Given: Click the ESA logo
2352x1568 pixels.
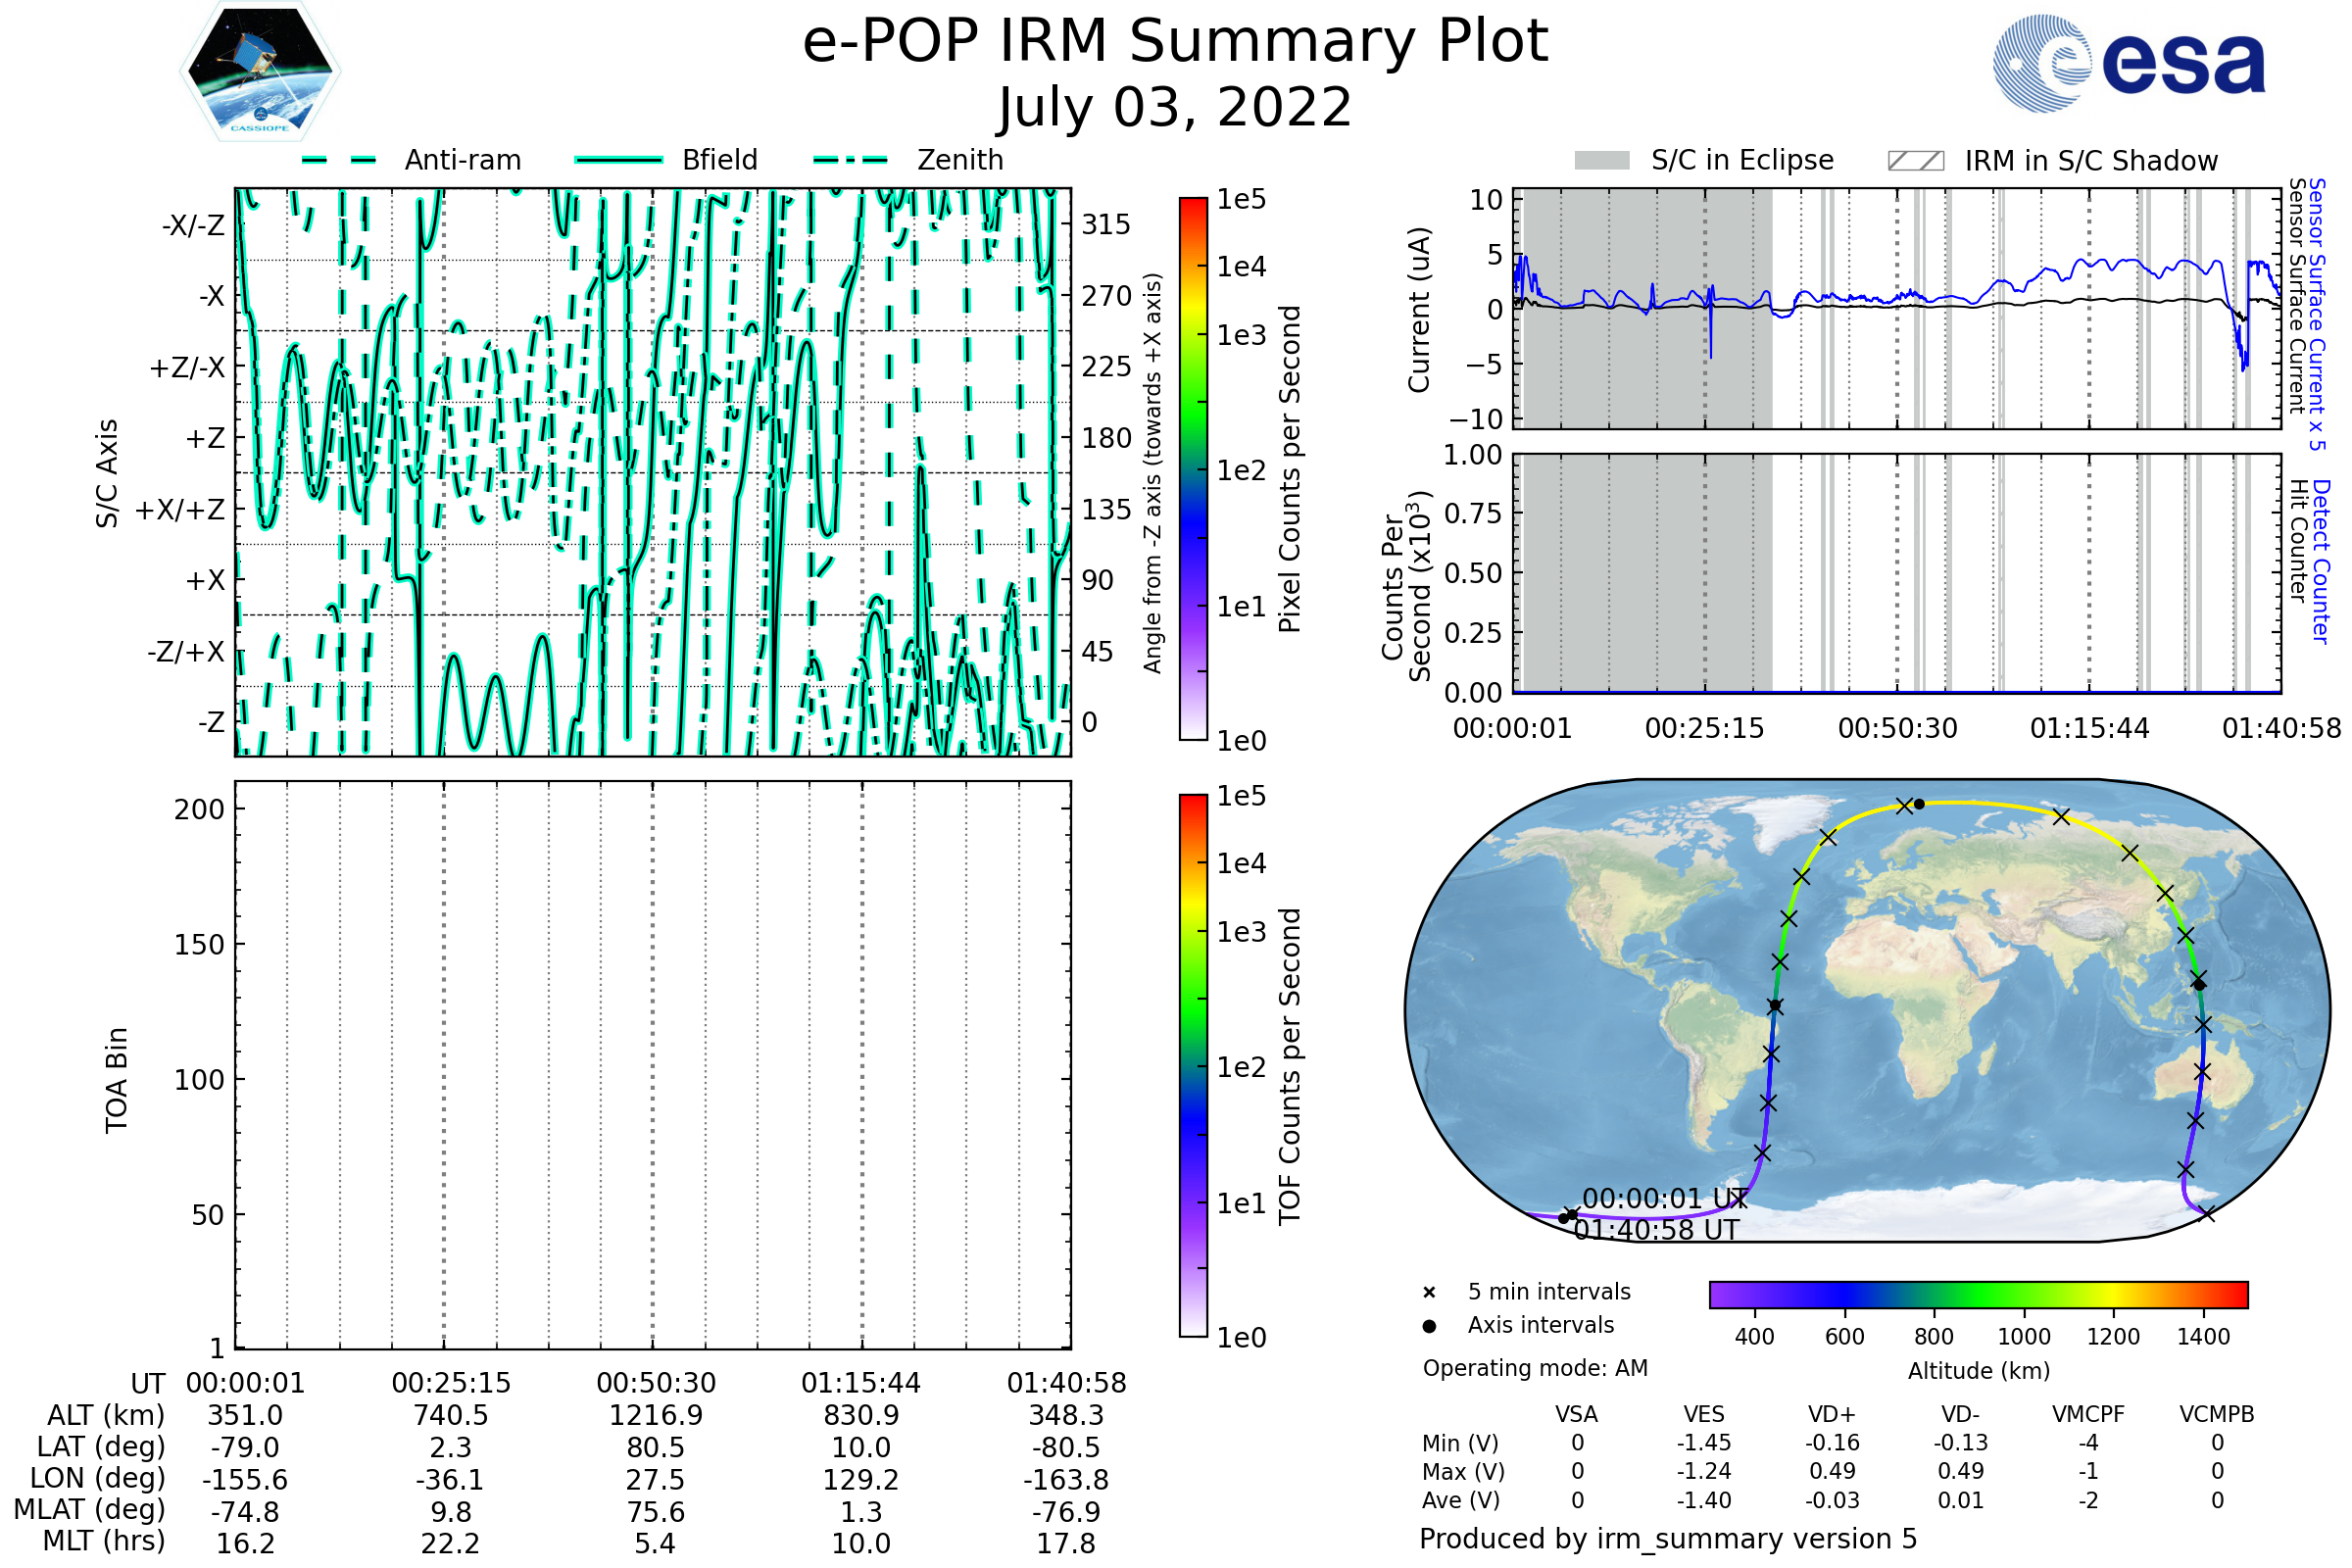Looking at the screenshot, I should tap(2128, 63).
